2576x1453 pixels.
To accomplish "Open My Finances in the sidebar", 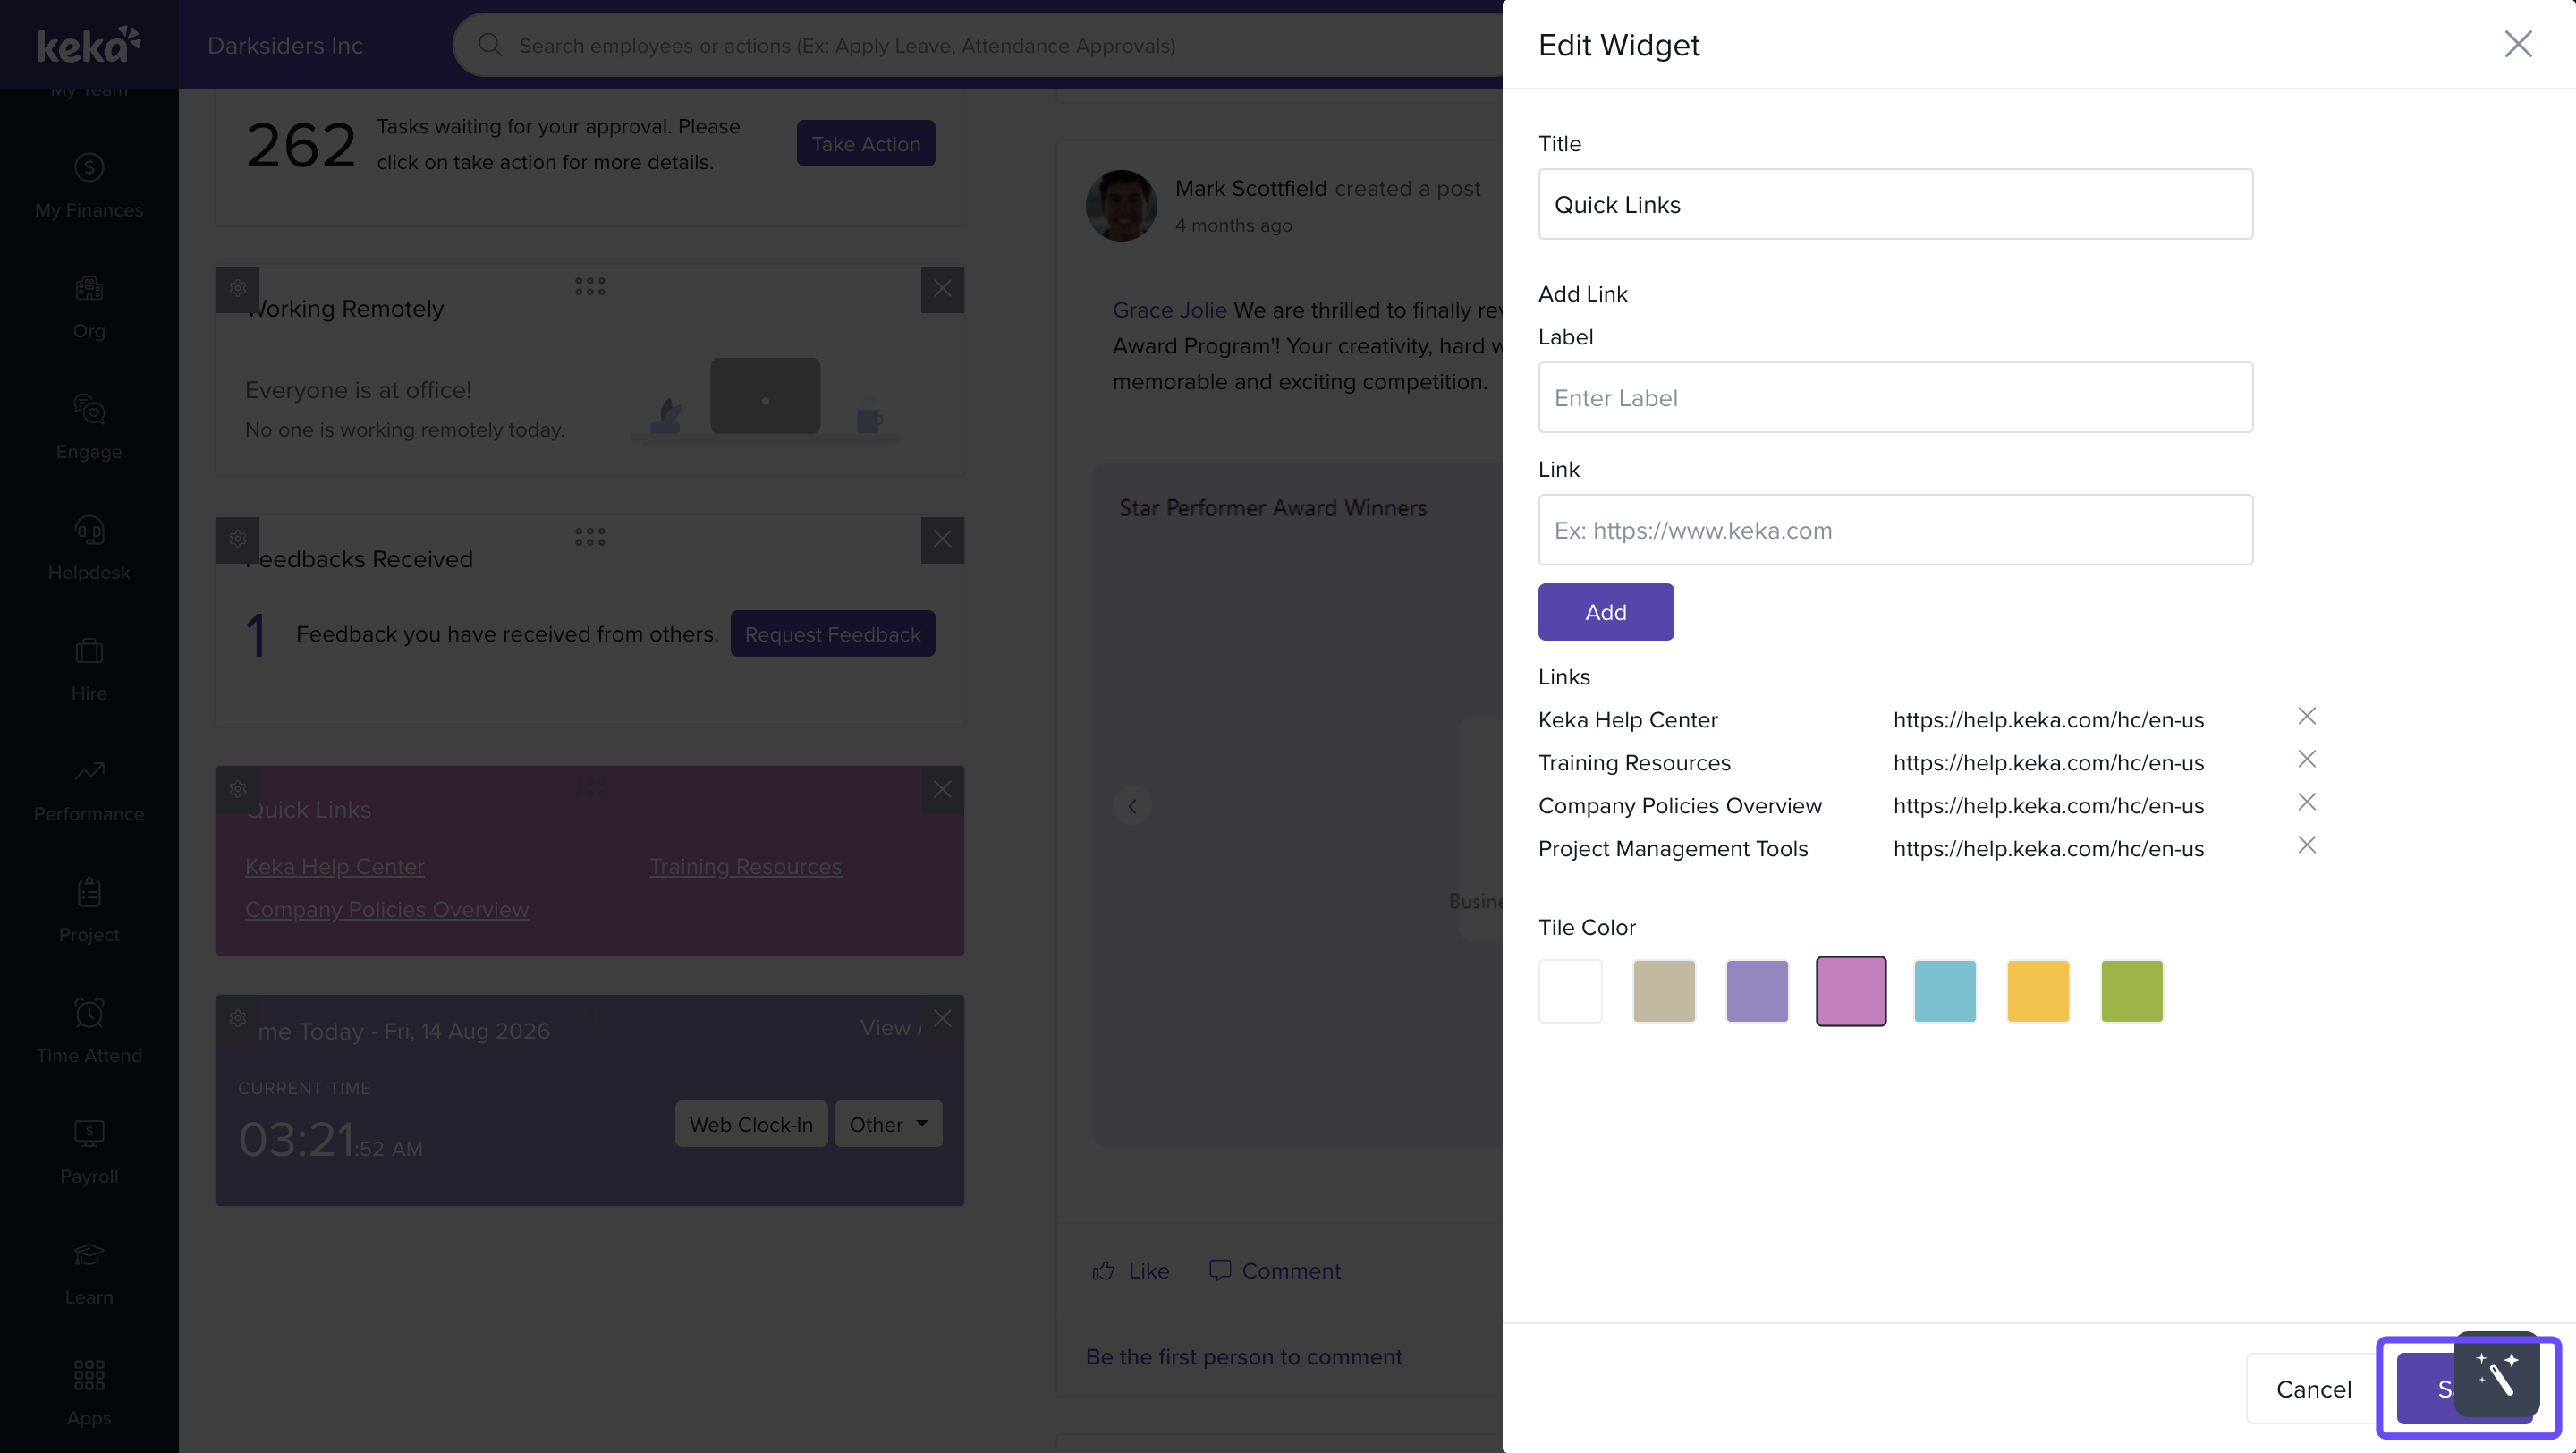I will (89, 186).
